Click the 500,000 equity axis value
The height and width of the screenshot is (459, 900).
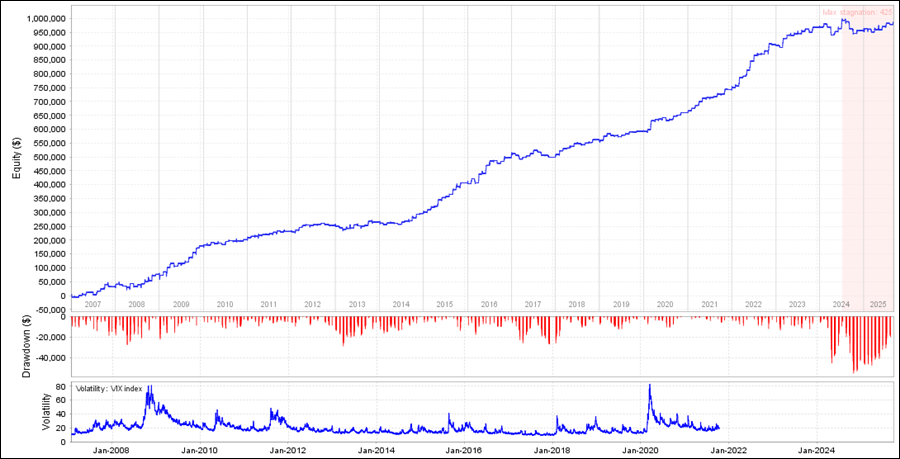(50, 157)
